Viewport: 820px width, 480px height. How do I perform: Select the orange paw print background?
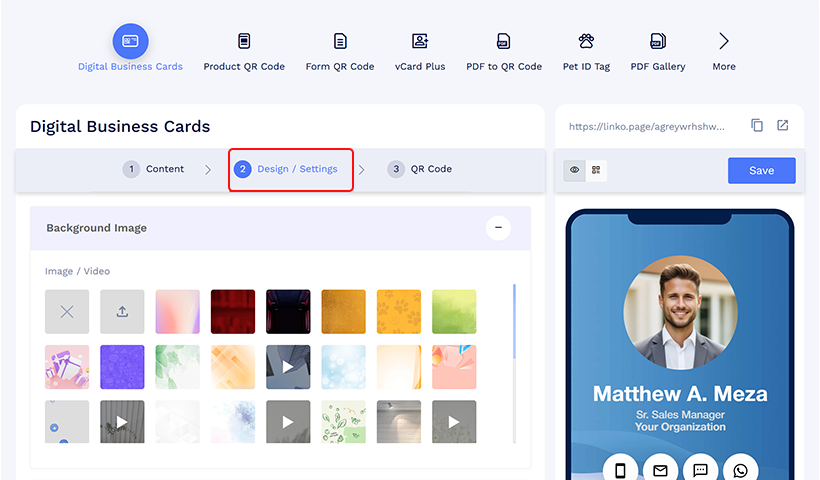tap(399, 312)
